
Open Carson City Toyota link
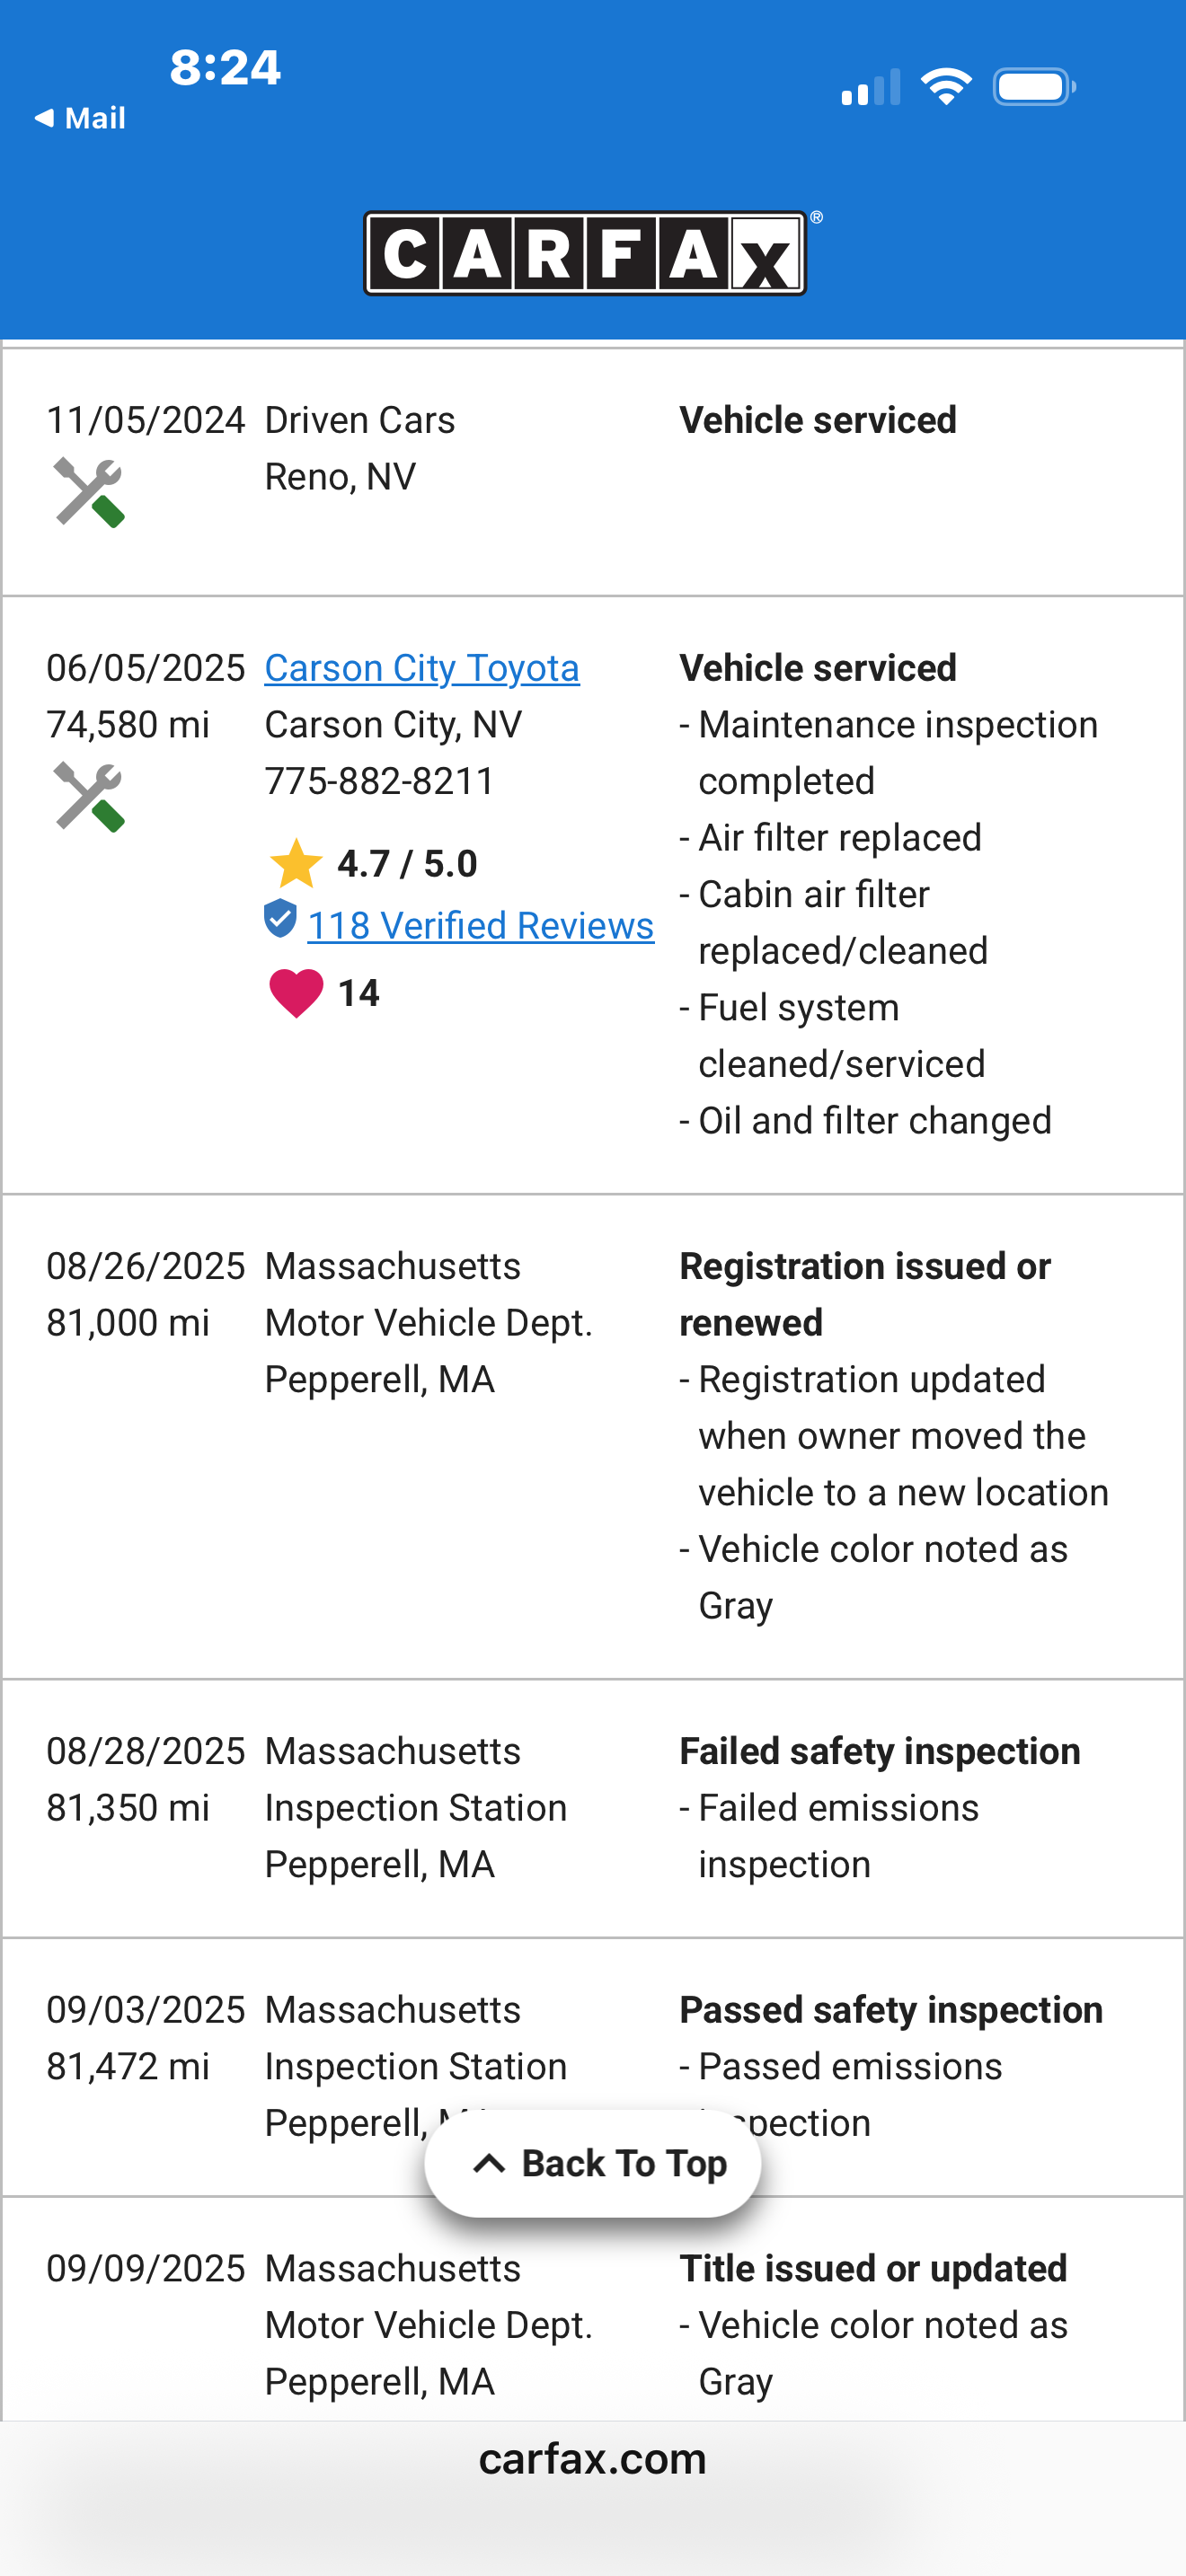421,668
